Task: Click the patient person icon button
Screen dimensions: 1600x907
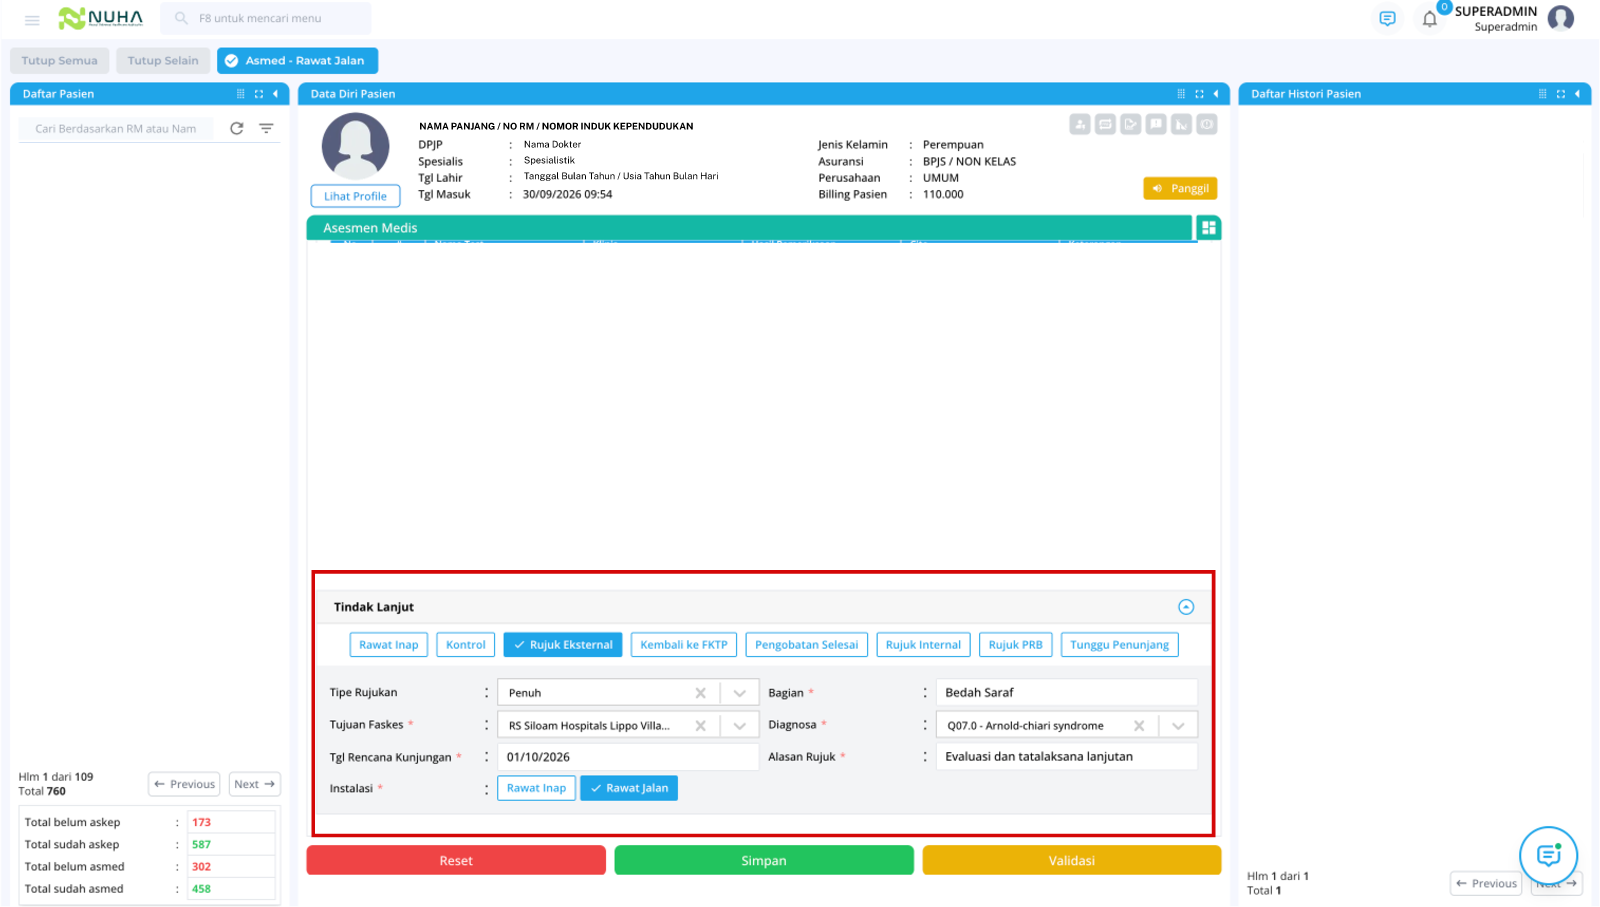Action: (x=1080, y=124)
